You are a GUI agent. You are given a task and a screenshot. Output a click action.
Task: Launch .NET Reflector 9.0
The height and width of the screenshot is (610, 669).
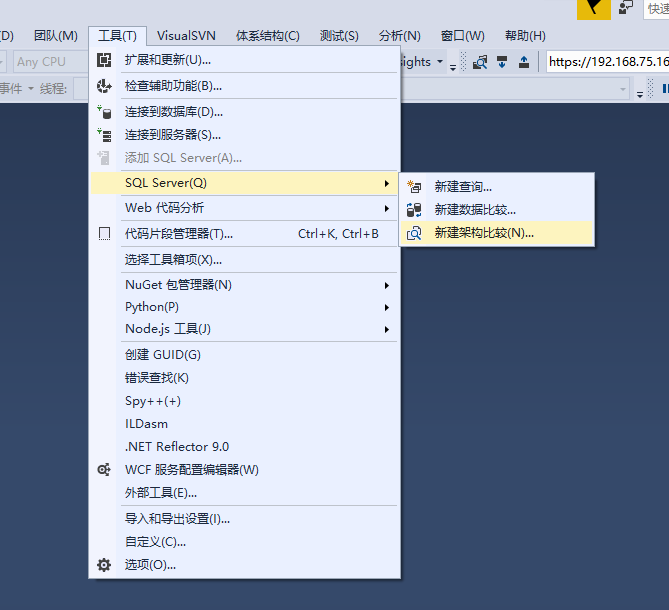pyautogui.click(x=244, y=447)
